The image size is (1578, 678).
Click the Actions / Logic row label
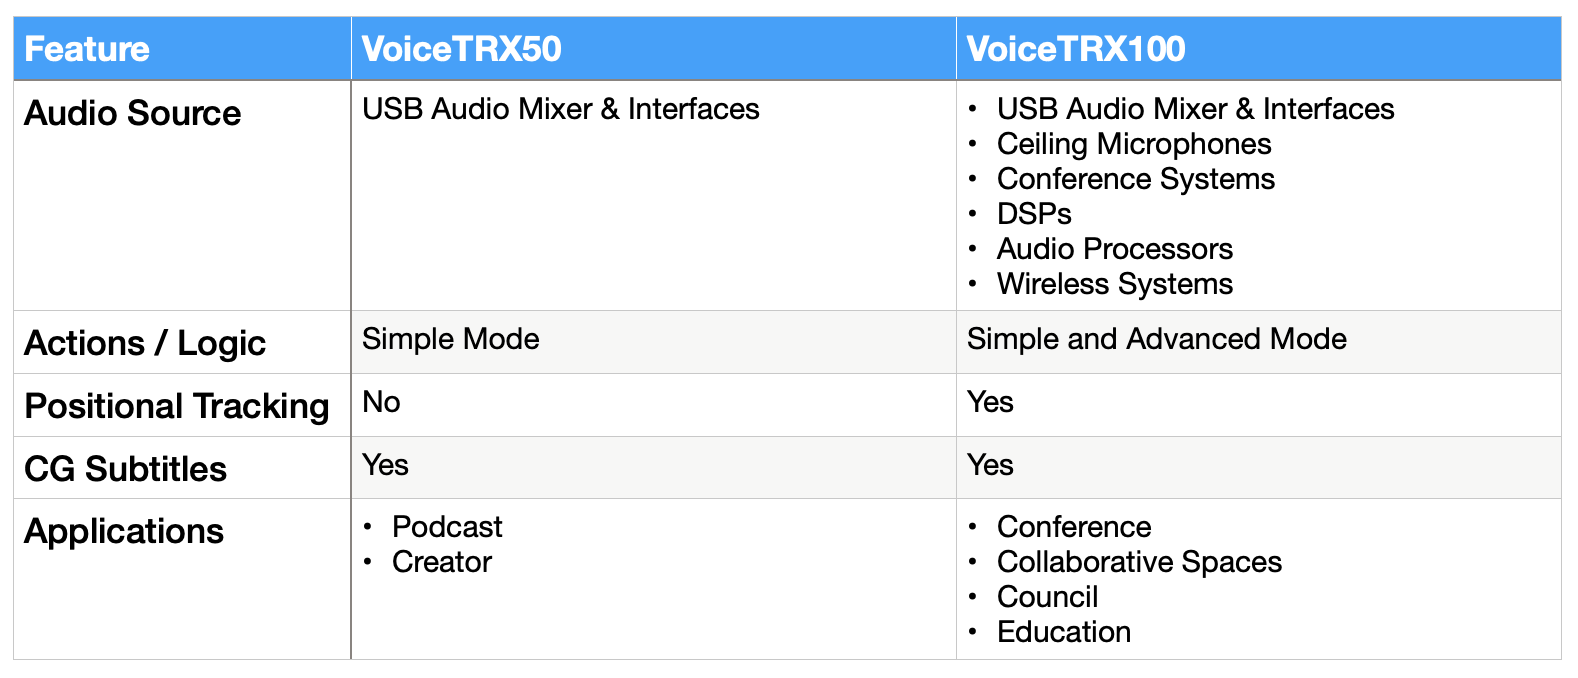145,343
